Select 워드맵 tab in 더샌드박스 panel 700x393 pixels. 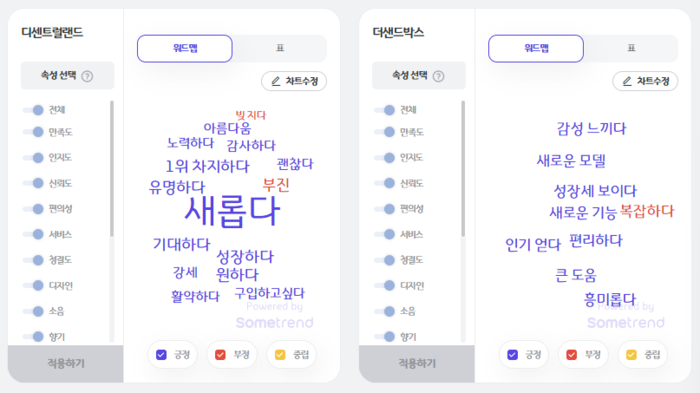tap(536, 48)
